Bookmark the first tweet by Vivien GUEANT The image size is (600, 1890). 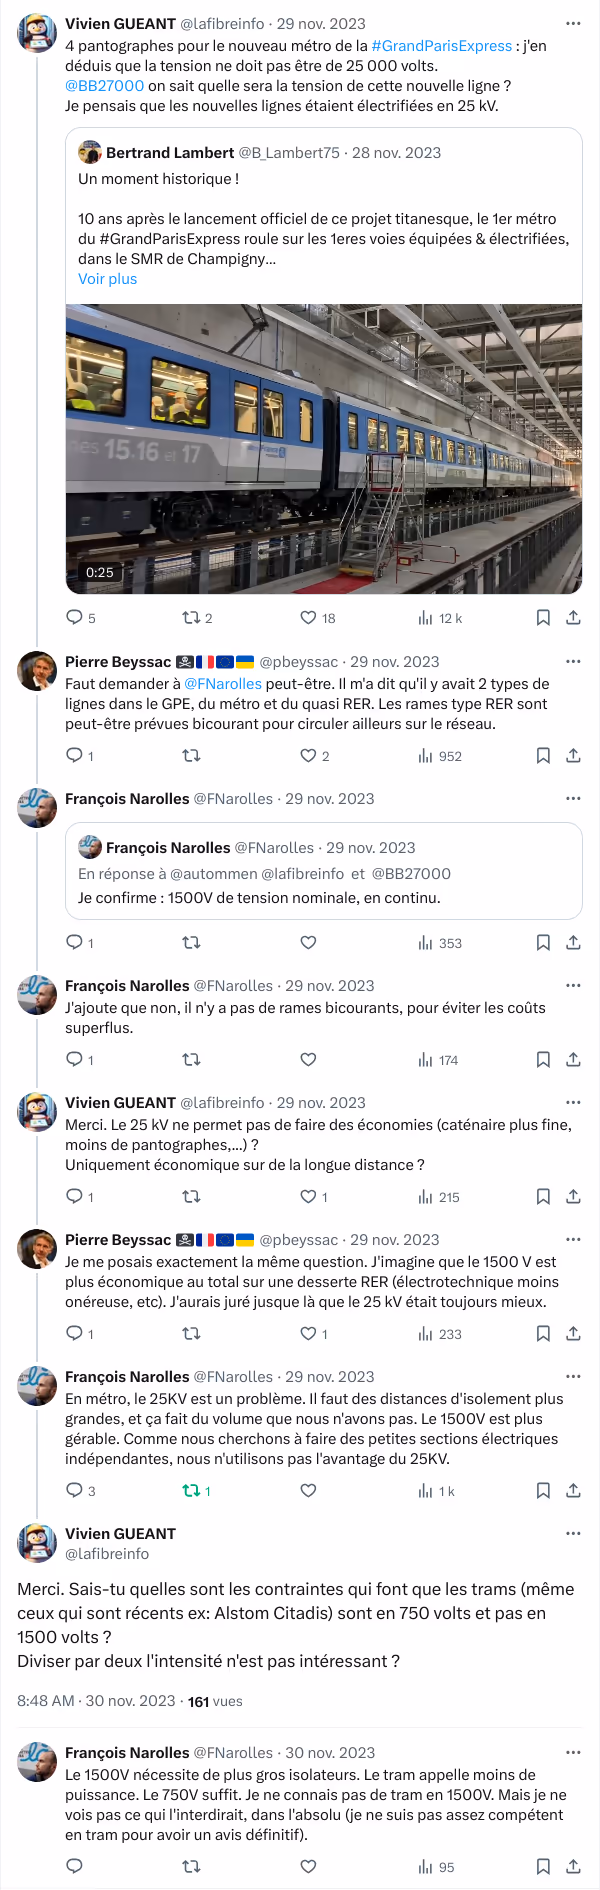543,617
